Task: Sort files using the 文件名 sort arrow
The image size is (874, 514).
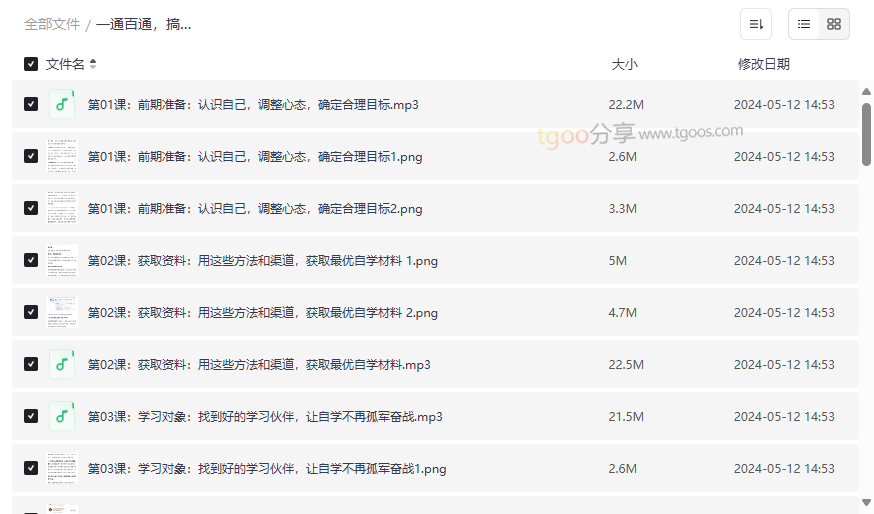Action: (93, 64)
